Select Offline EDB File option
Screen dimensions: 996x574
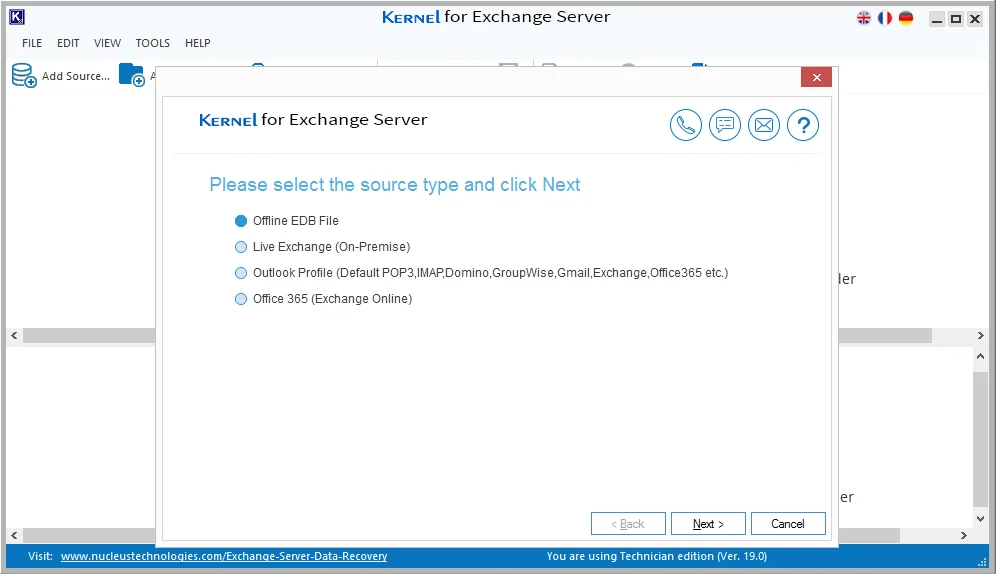coord(286,220)
